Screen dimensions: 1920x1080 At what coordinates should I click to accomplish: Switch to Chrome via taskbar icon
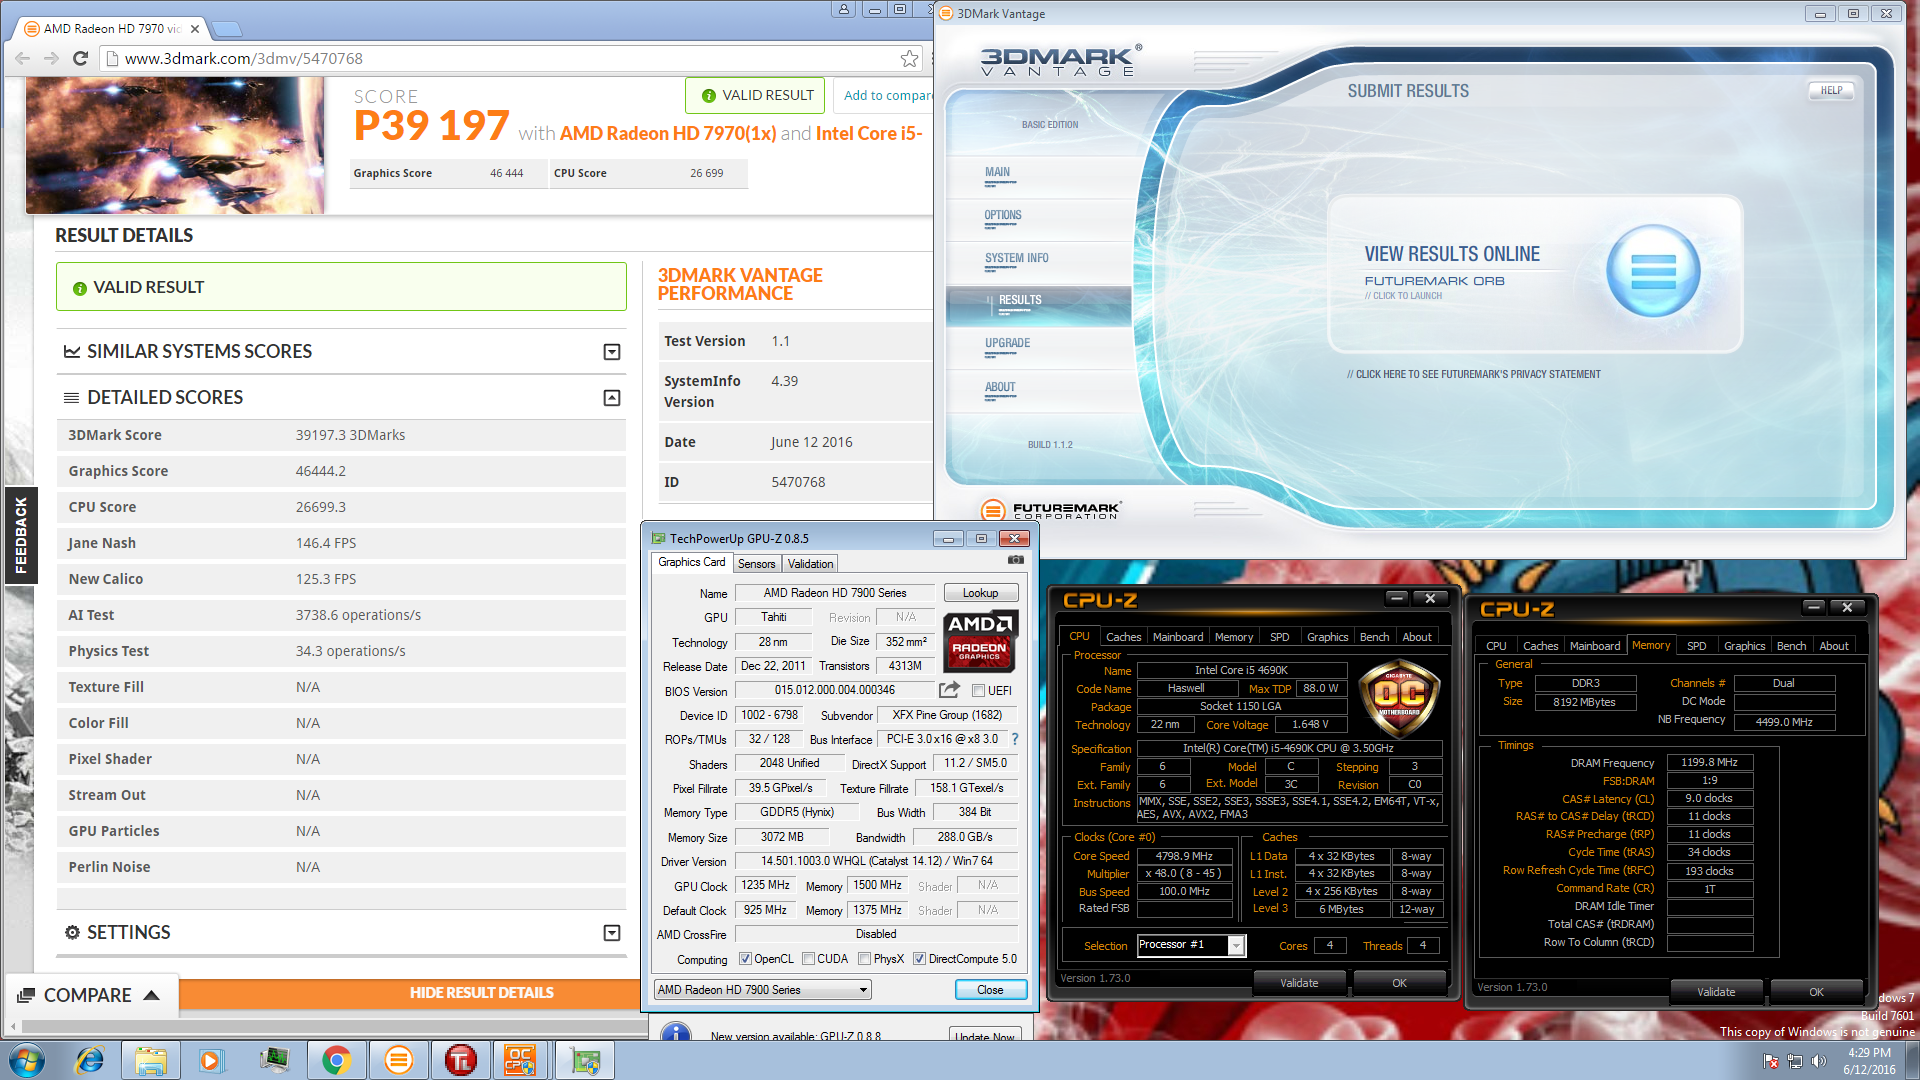(x=336, y=1060)
